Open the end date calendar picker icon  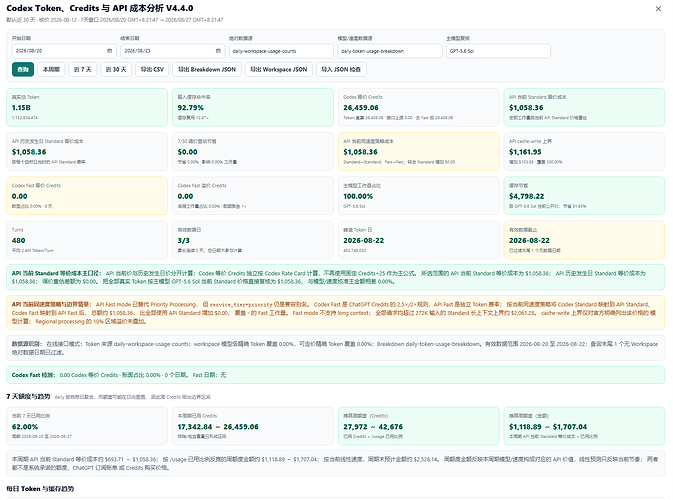point(218,51)
